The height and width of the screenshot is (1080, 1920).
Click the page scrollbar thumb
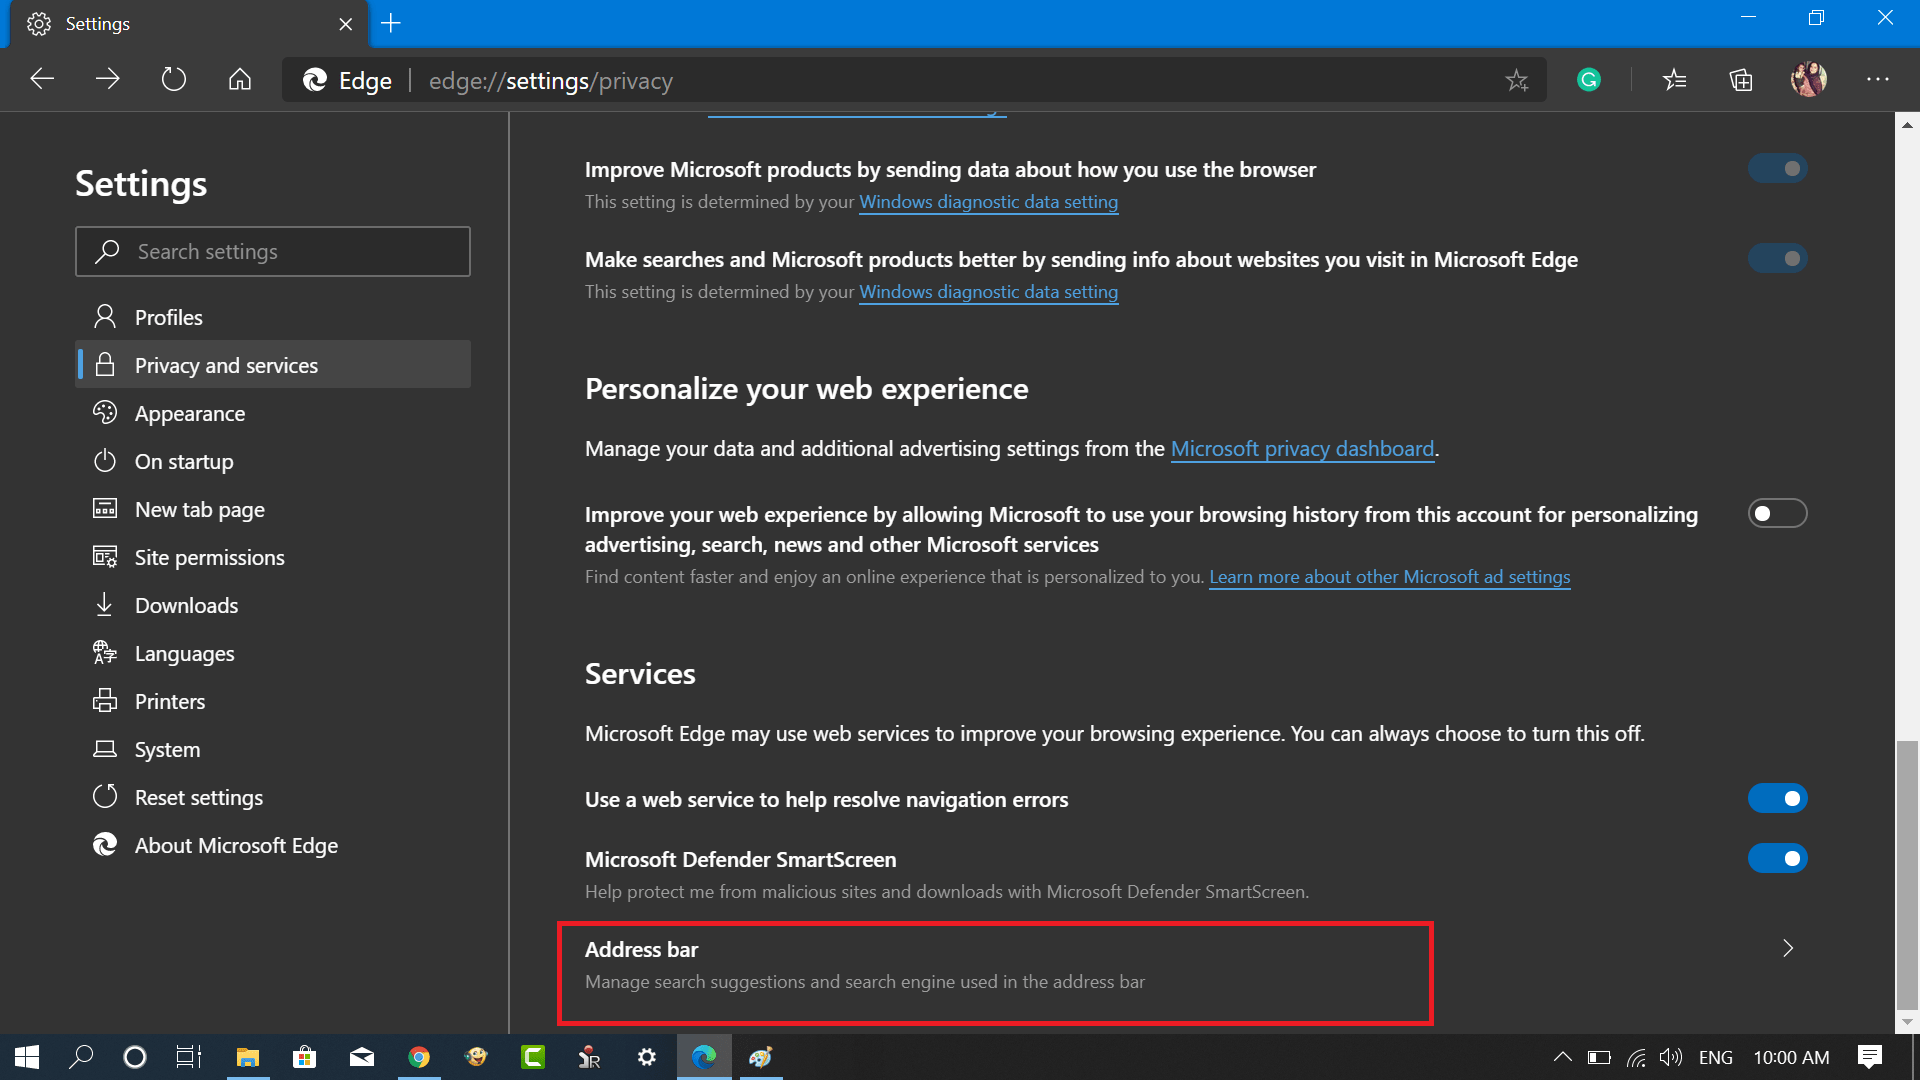(1907, 875)
